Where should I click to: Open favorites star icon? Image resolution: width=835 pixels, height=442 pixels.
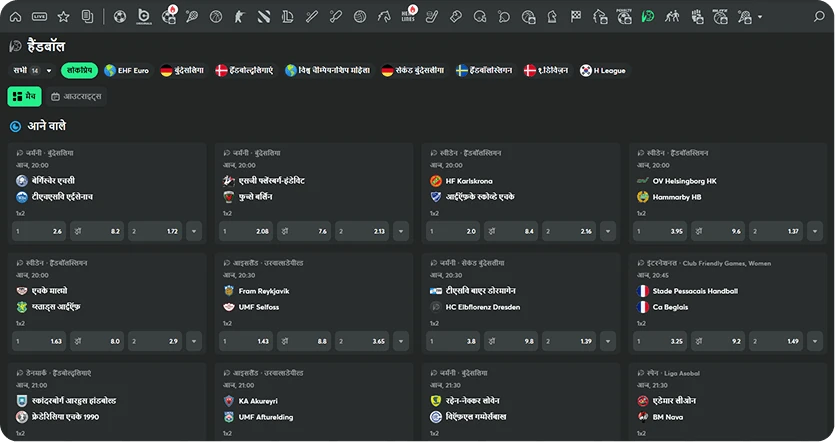pos(63,17)
